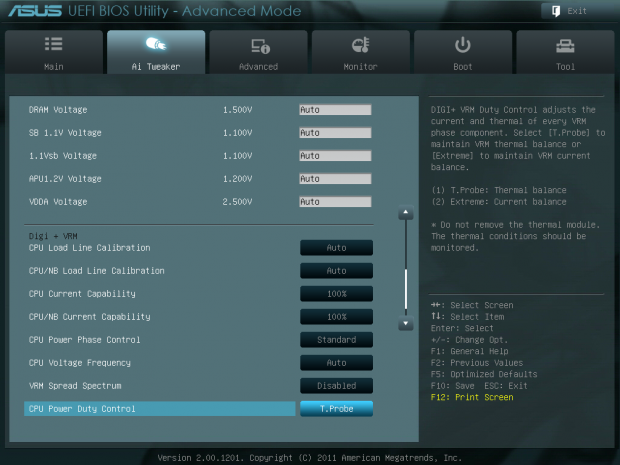Open CPU Voltage Frequency Auto dropdown
620x465 pixels.
click(336, 363)
